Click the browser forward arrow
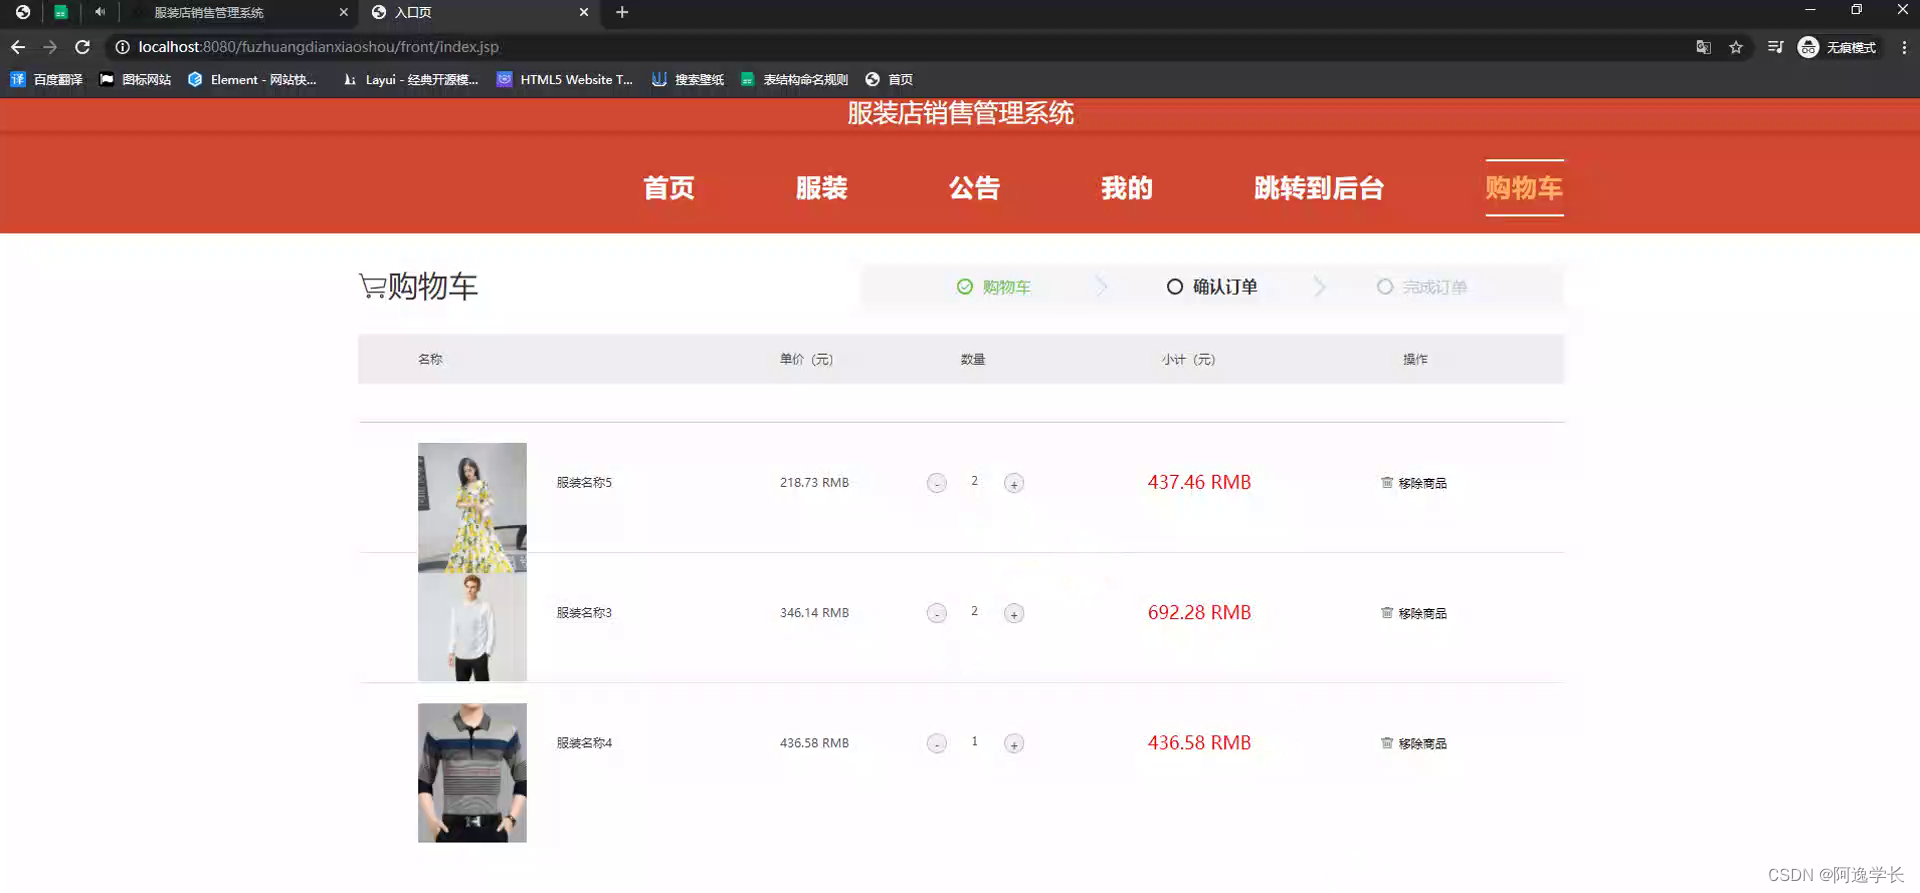Viewport: 1920px width, 893px height. (50, 47)
